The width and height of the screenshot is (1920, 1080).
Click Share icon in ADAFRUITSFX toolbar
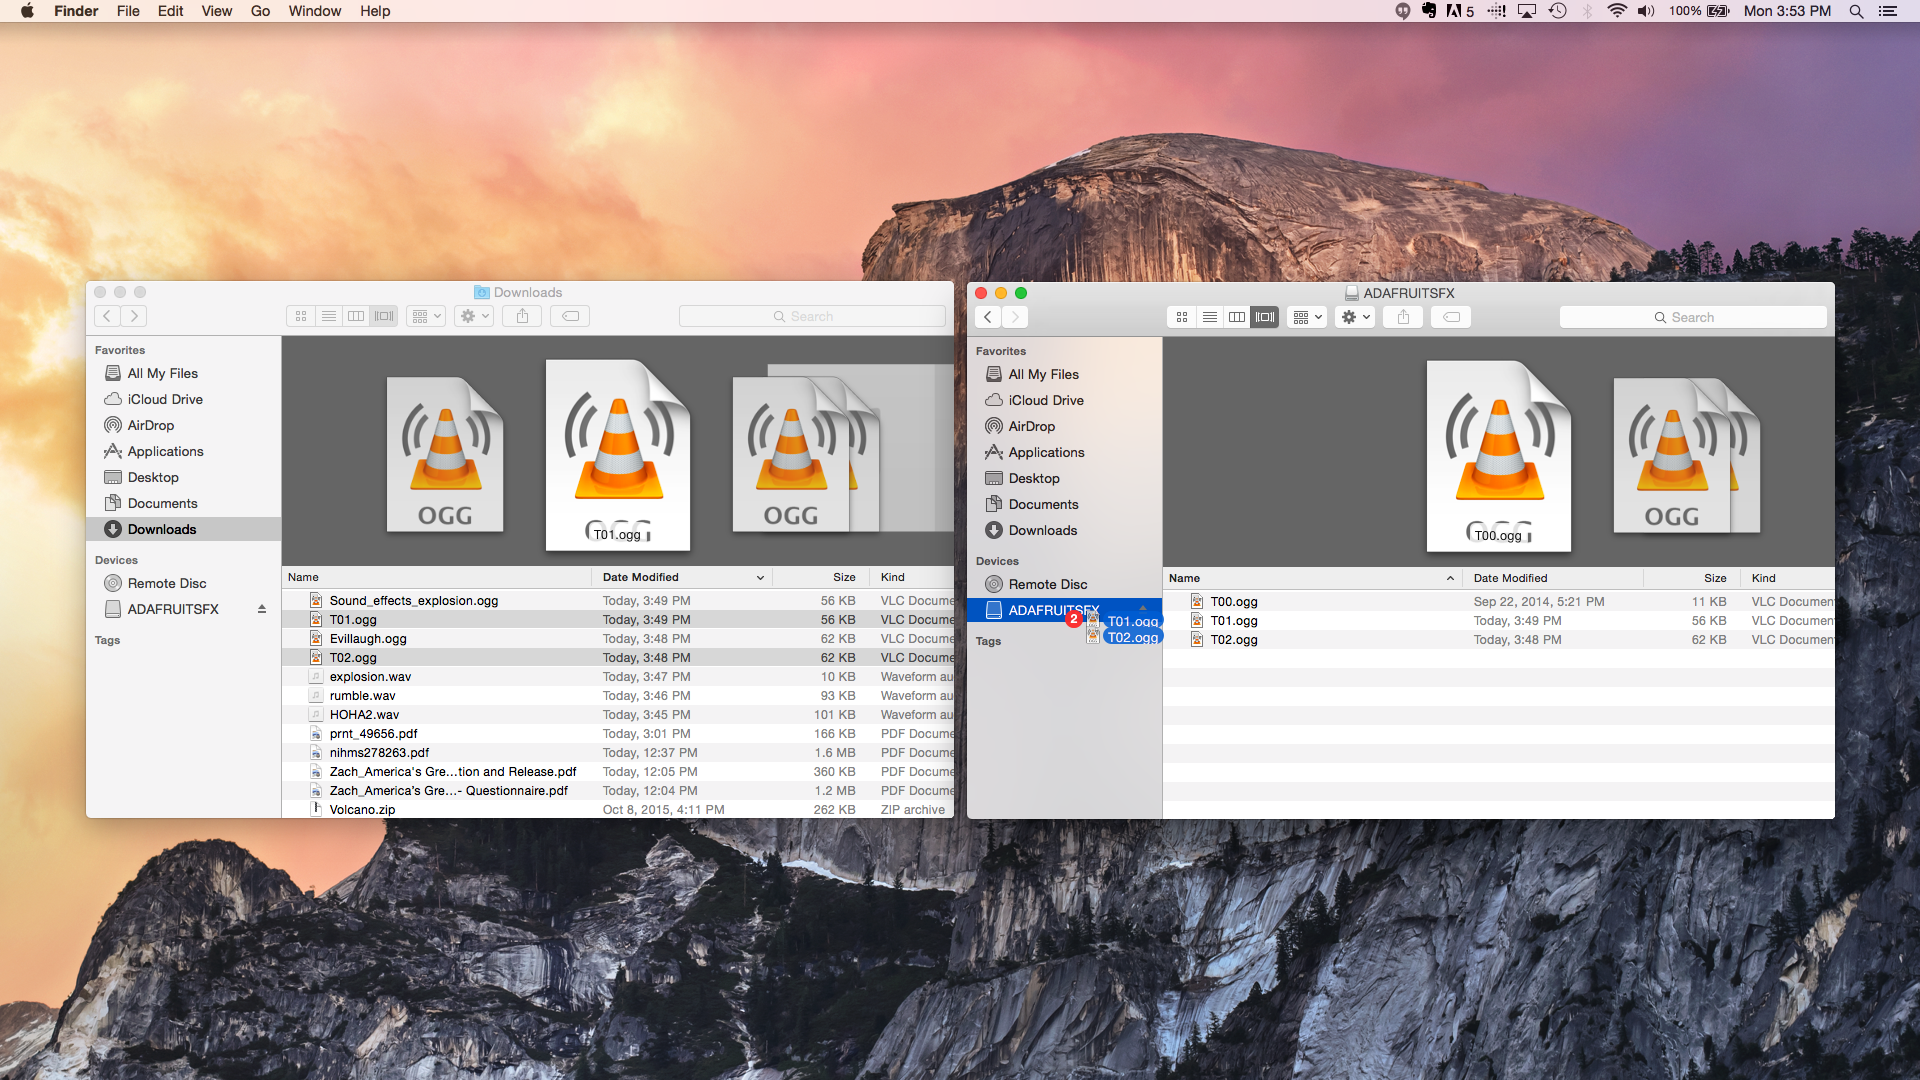coord(1403,317)
